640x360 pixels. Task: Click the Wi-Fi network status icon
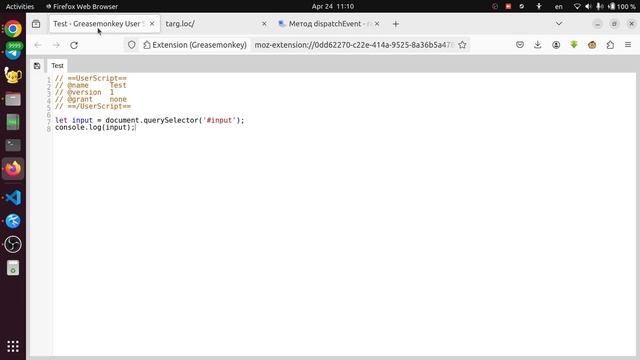(577, 7)
